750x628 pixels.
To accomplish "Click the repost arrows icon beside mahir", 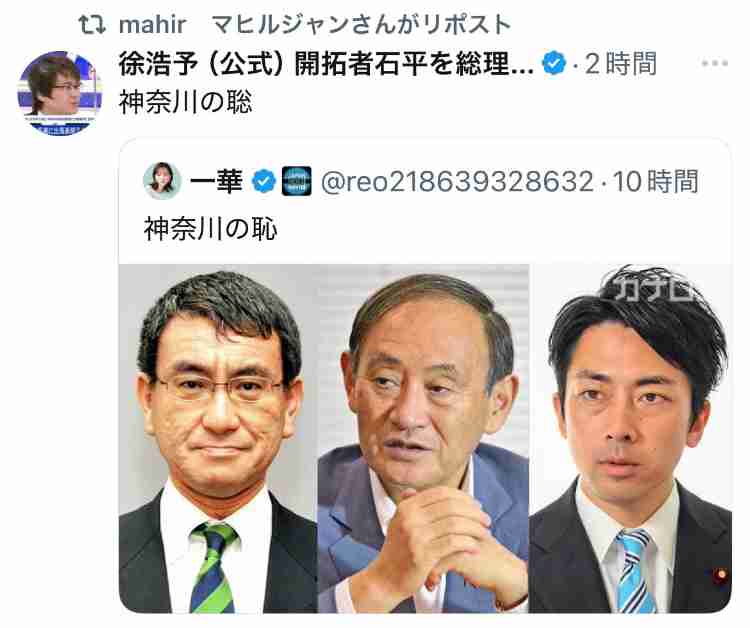I will 92,24.
